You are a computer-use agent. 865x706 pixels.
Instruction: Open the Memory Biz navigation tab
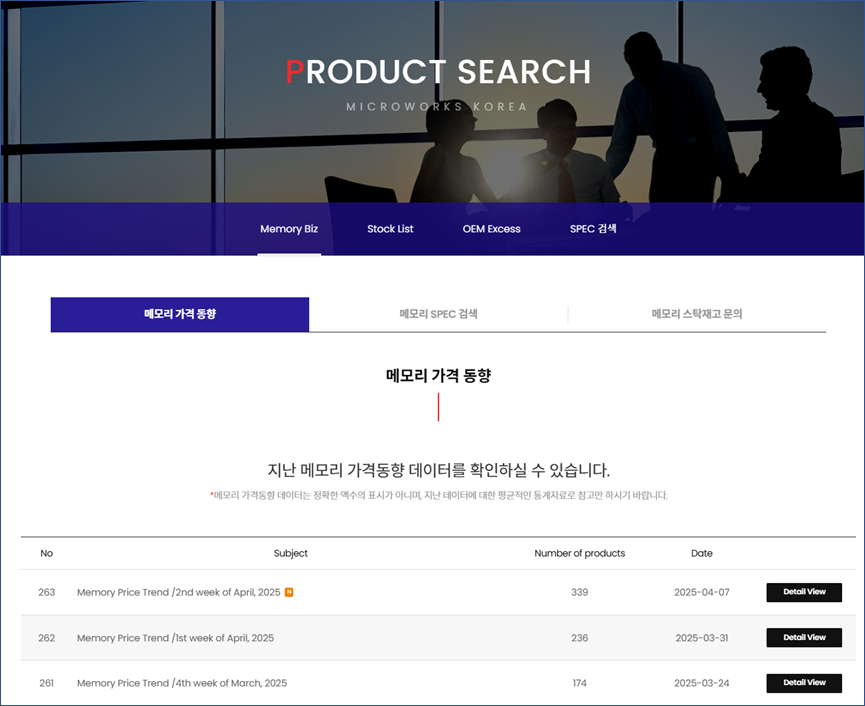(x=289, y=229)
